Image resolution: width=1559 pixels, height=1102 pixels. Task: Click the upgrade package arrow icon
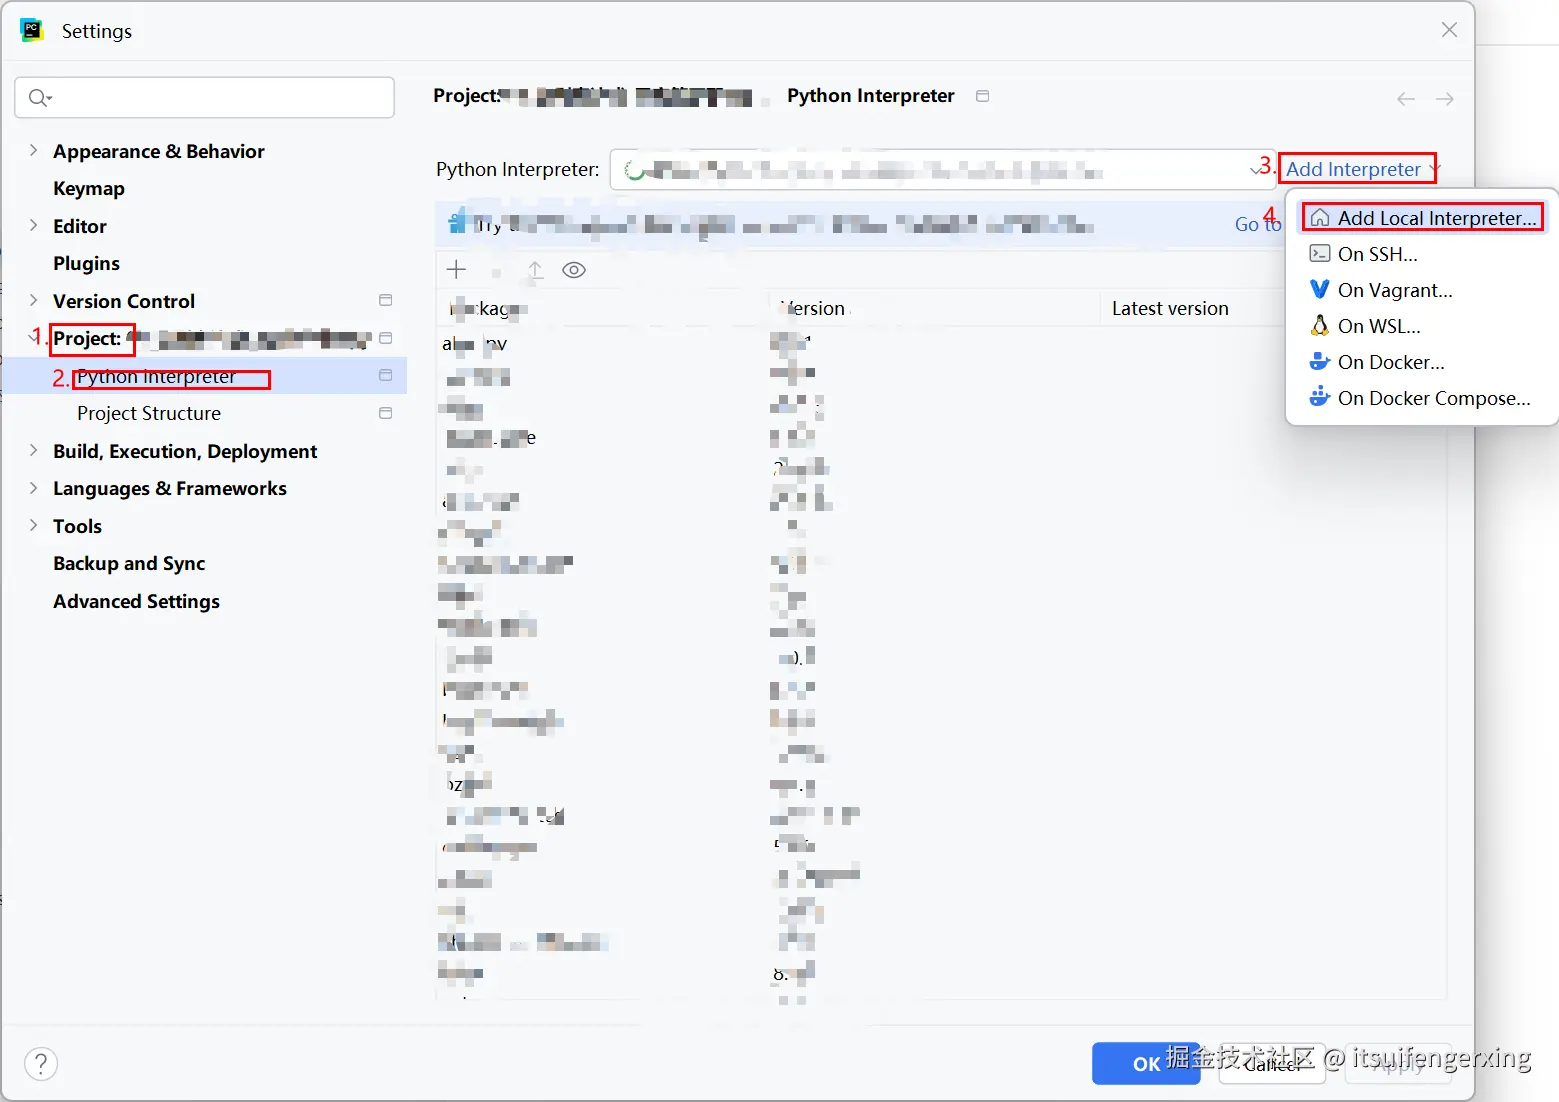535,270
